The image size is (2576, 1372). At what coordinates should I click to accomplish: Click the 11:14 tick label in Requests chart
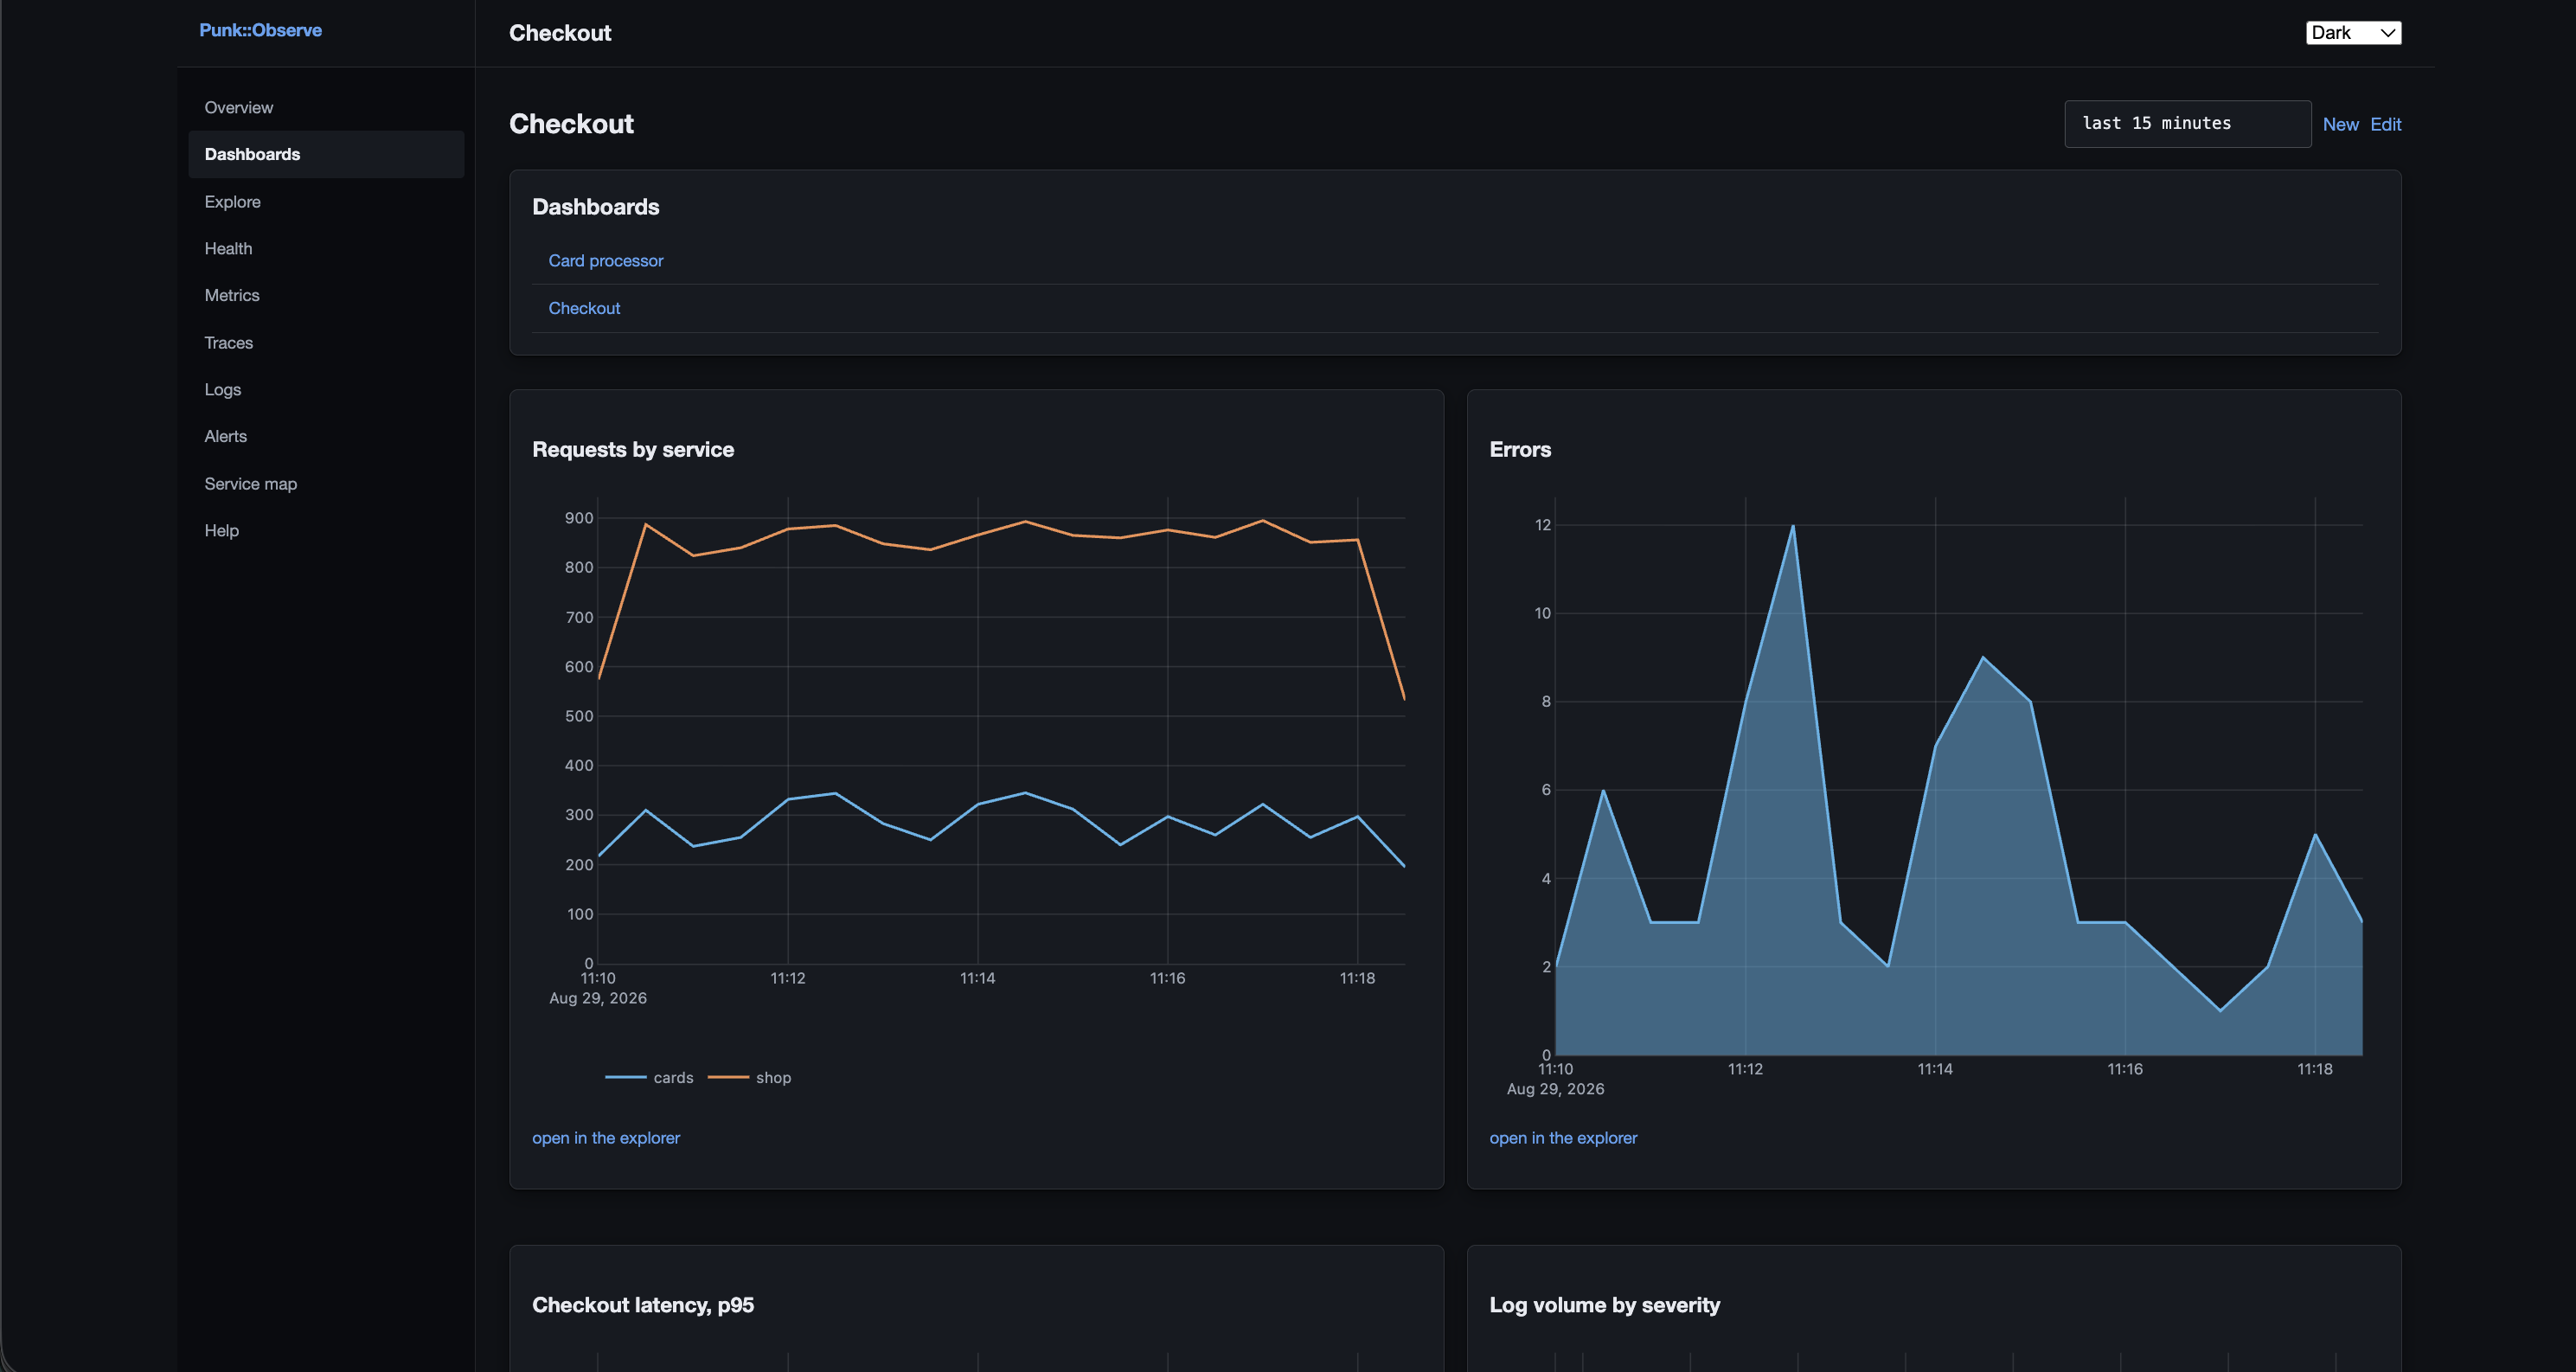[977, 978]
